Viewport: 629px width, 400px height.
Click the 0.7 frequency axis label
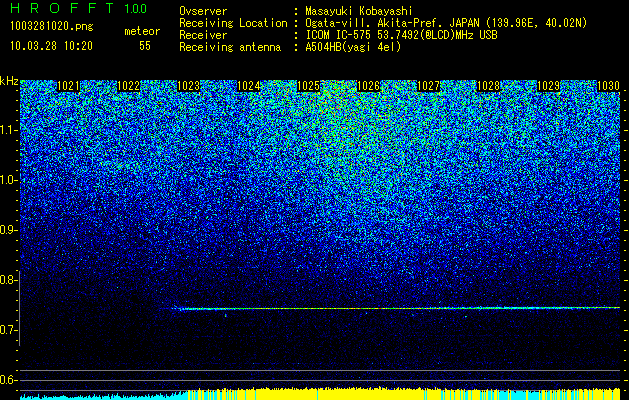pyautogui.click(x=7, y=330)
